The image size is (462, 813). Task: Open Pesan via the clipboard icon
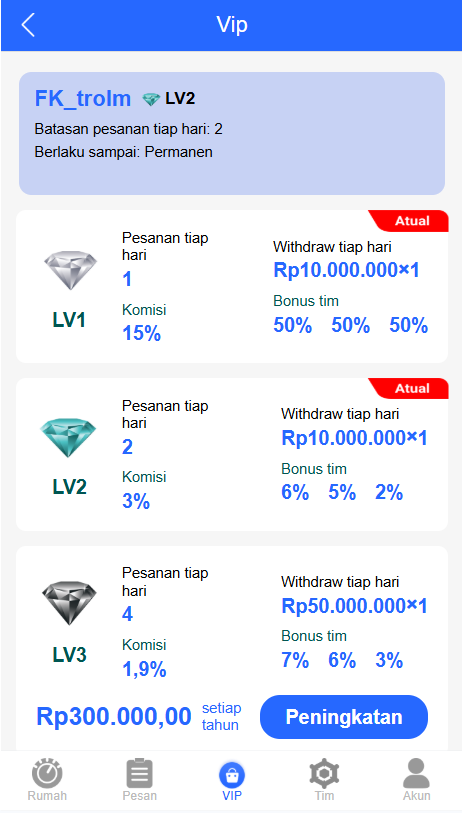(x=139, y=773)
